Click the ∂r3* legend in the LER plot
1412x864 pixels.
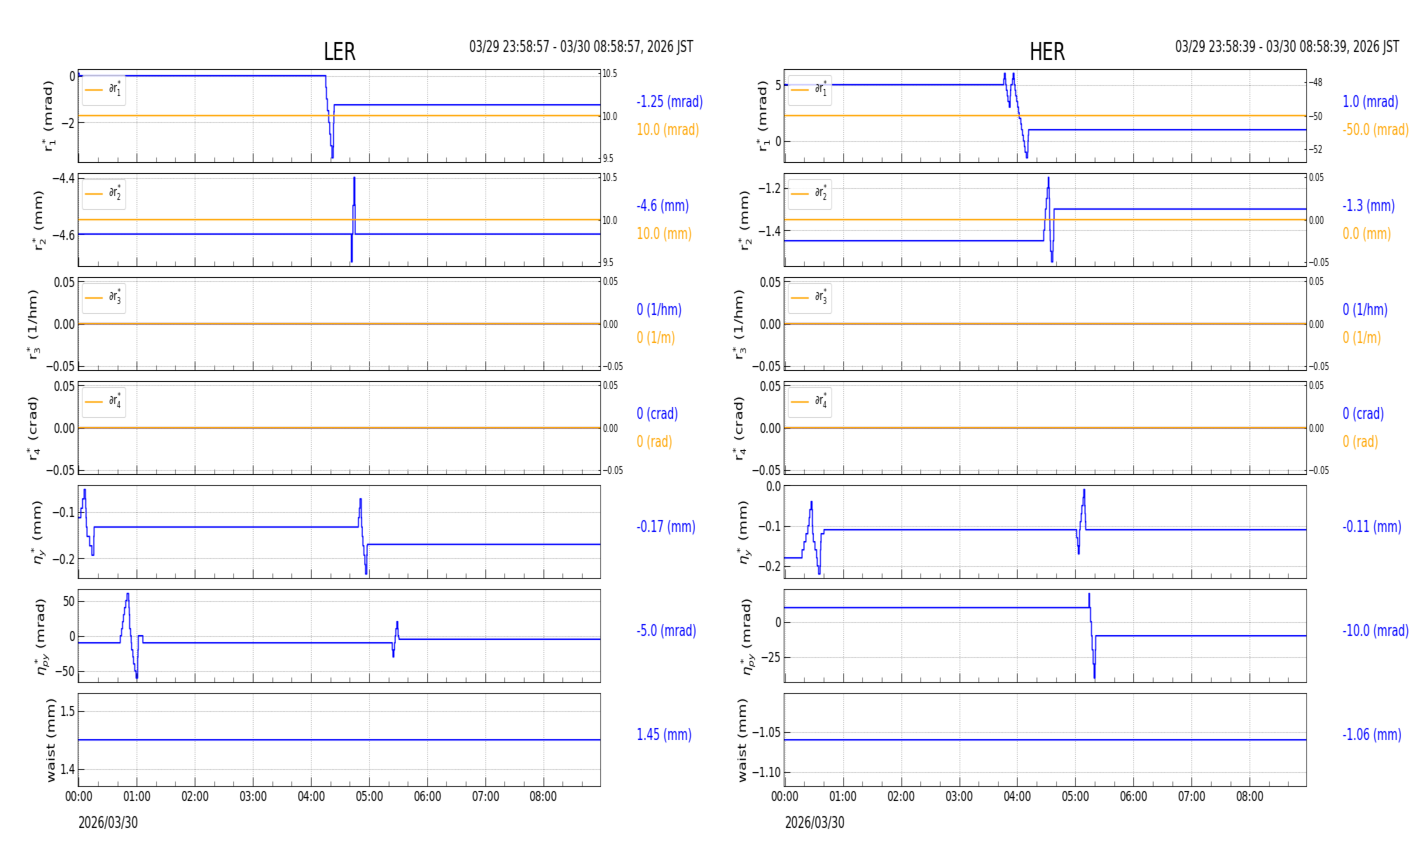(x=104, y=297)
